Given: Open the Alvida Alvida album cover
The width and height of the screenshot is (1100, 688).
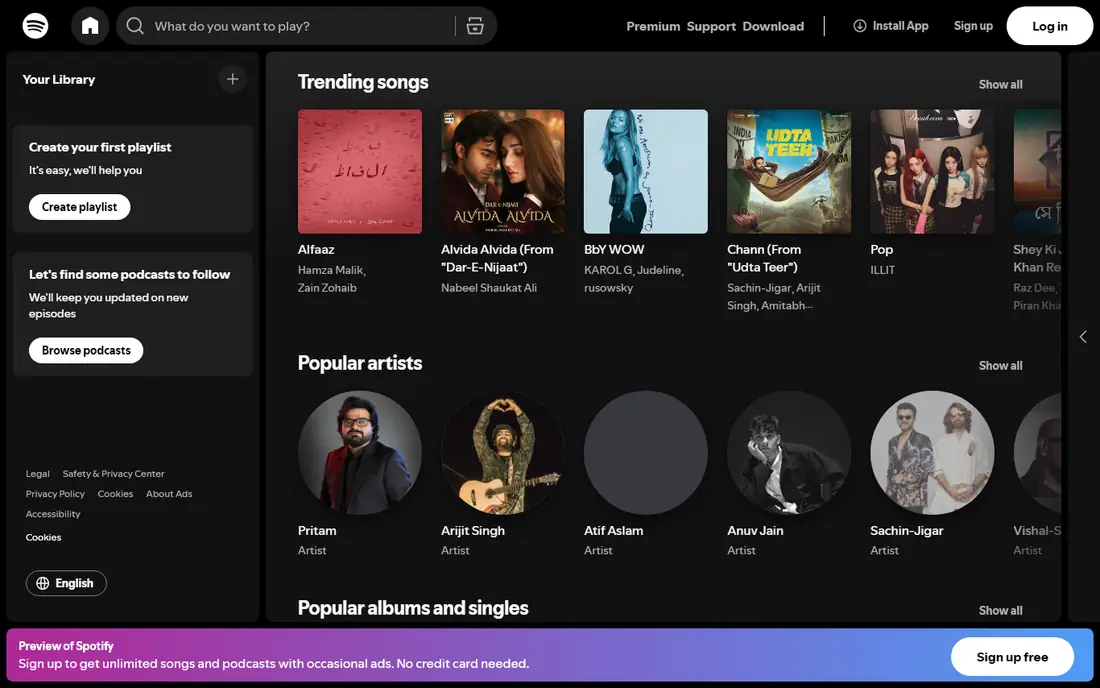Looking at the screenshot, I should 503,171.
